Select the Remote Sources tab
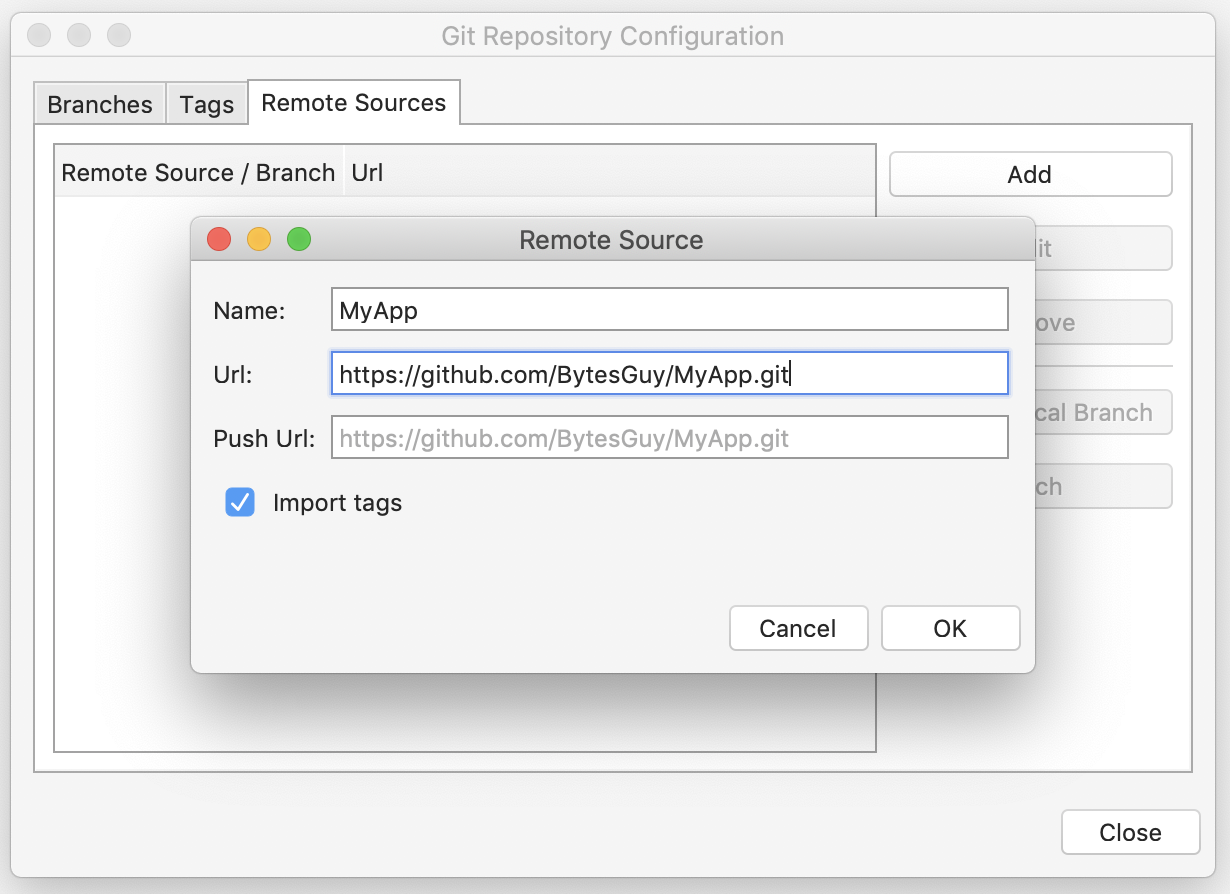1230x894 pixels. tap(353, 102)
